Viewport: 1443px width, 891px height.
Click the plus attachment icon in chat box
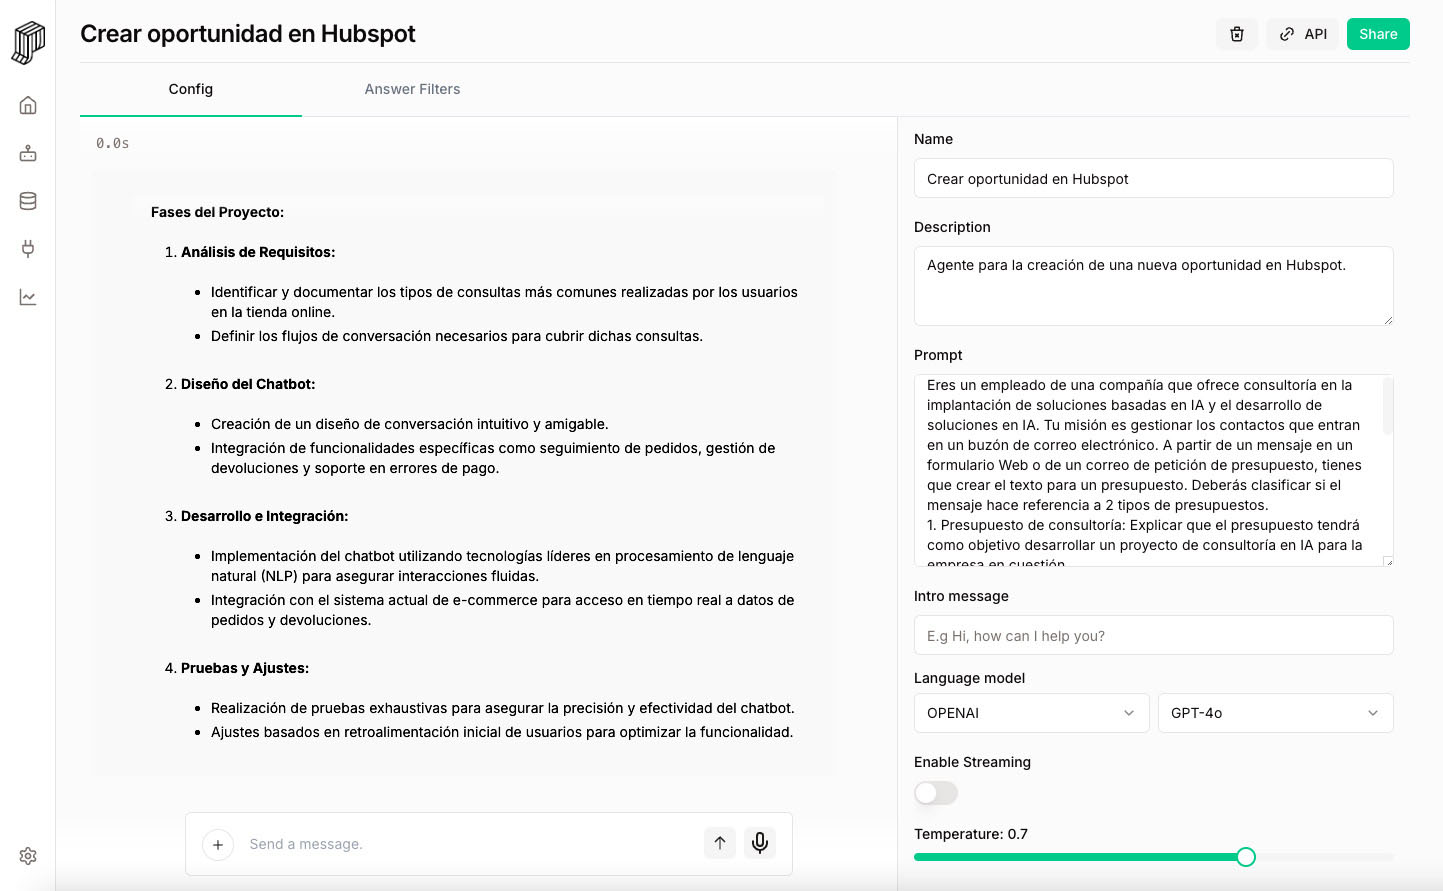(x=218, y=844)
